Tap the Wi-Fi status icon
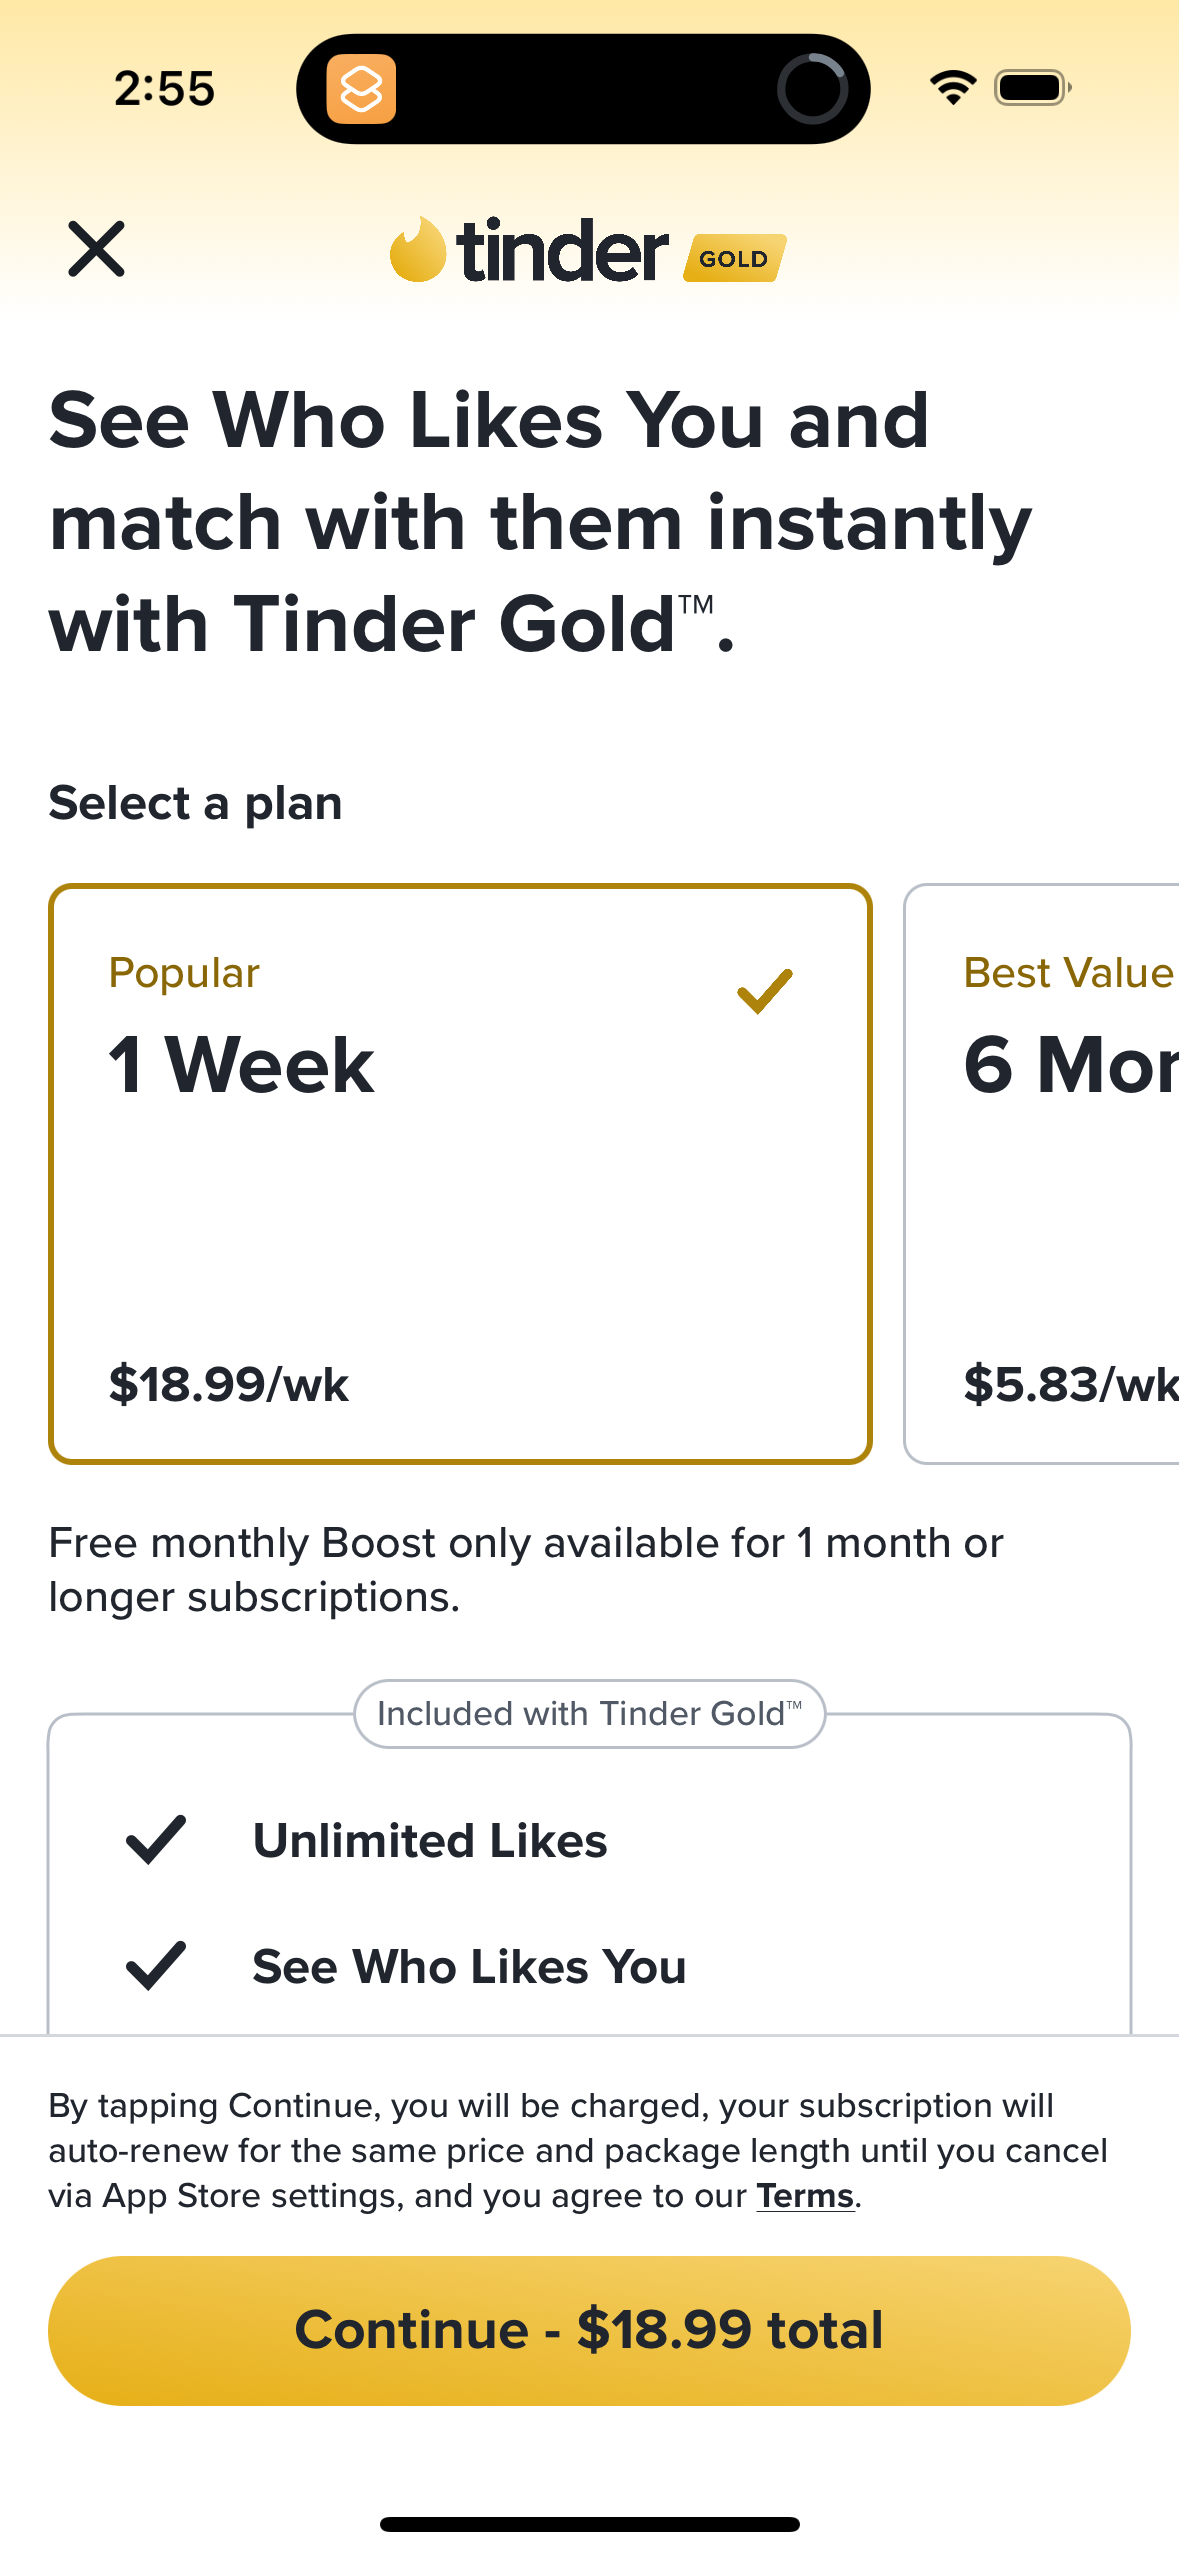Screen dimensions: 1179x2556 (x=952, y=88)
